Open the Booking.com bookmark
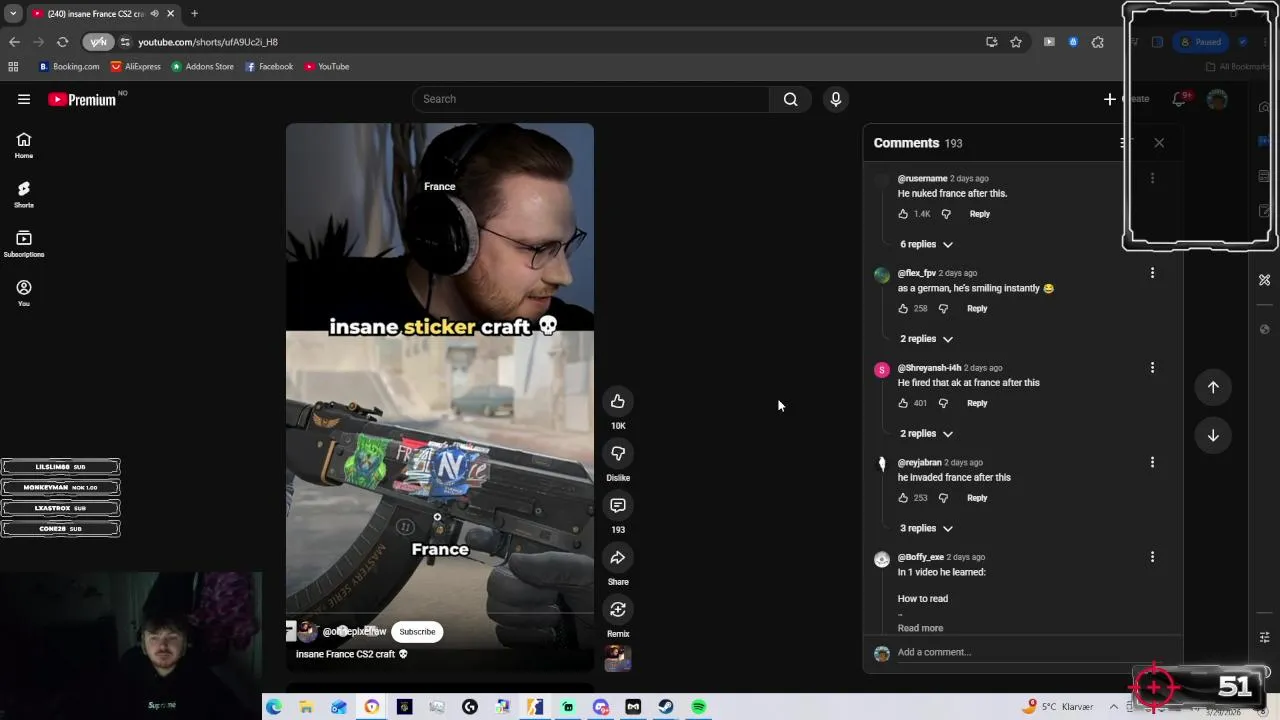1280x720 pixels. 69,67
